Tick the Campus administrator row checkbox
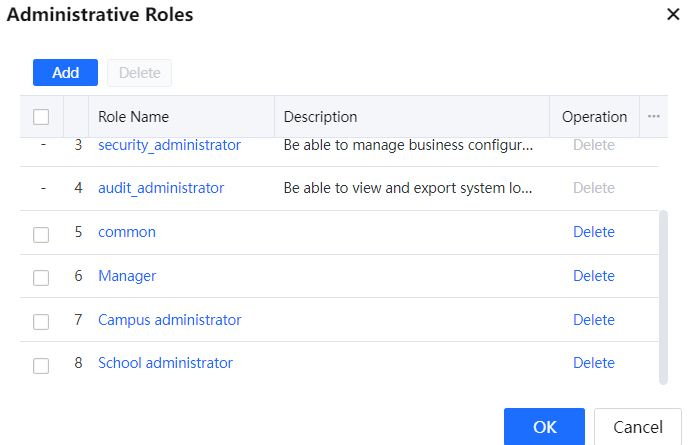The height and width of the screenshot is (445, 694). pyautogui.click(x=41, y=322)
